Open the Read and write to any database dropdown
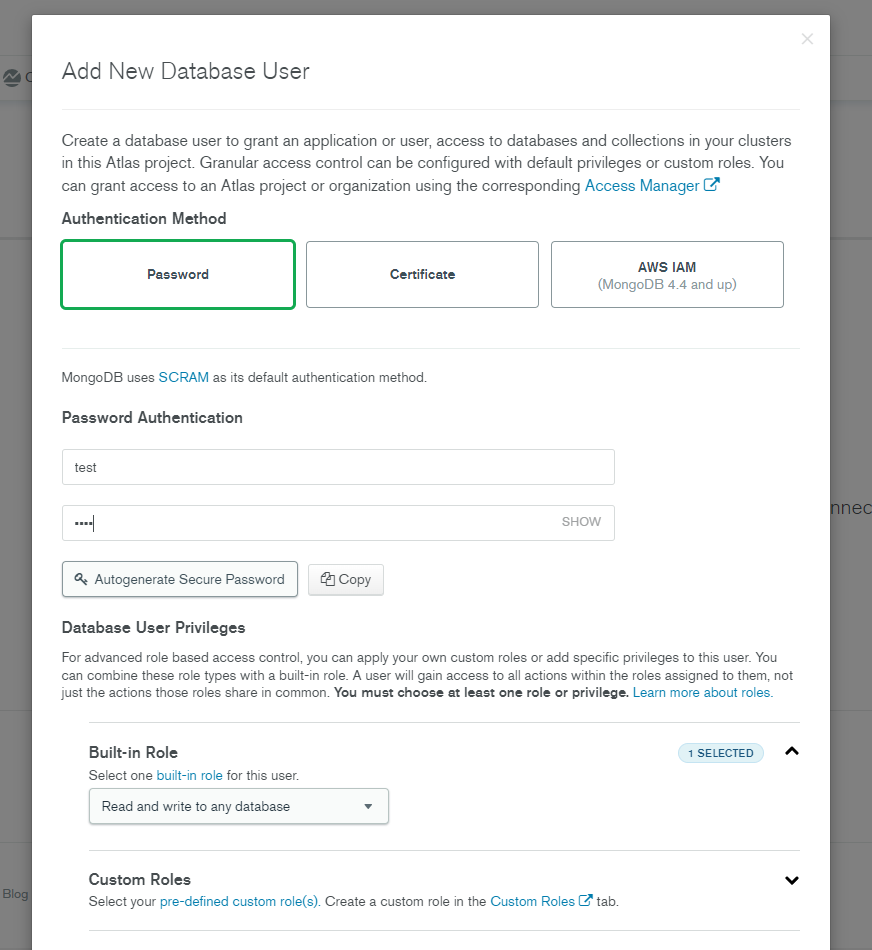This screenshot has height=950, width=872. click(x=239, y=806)
